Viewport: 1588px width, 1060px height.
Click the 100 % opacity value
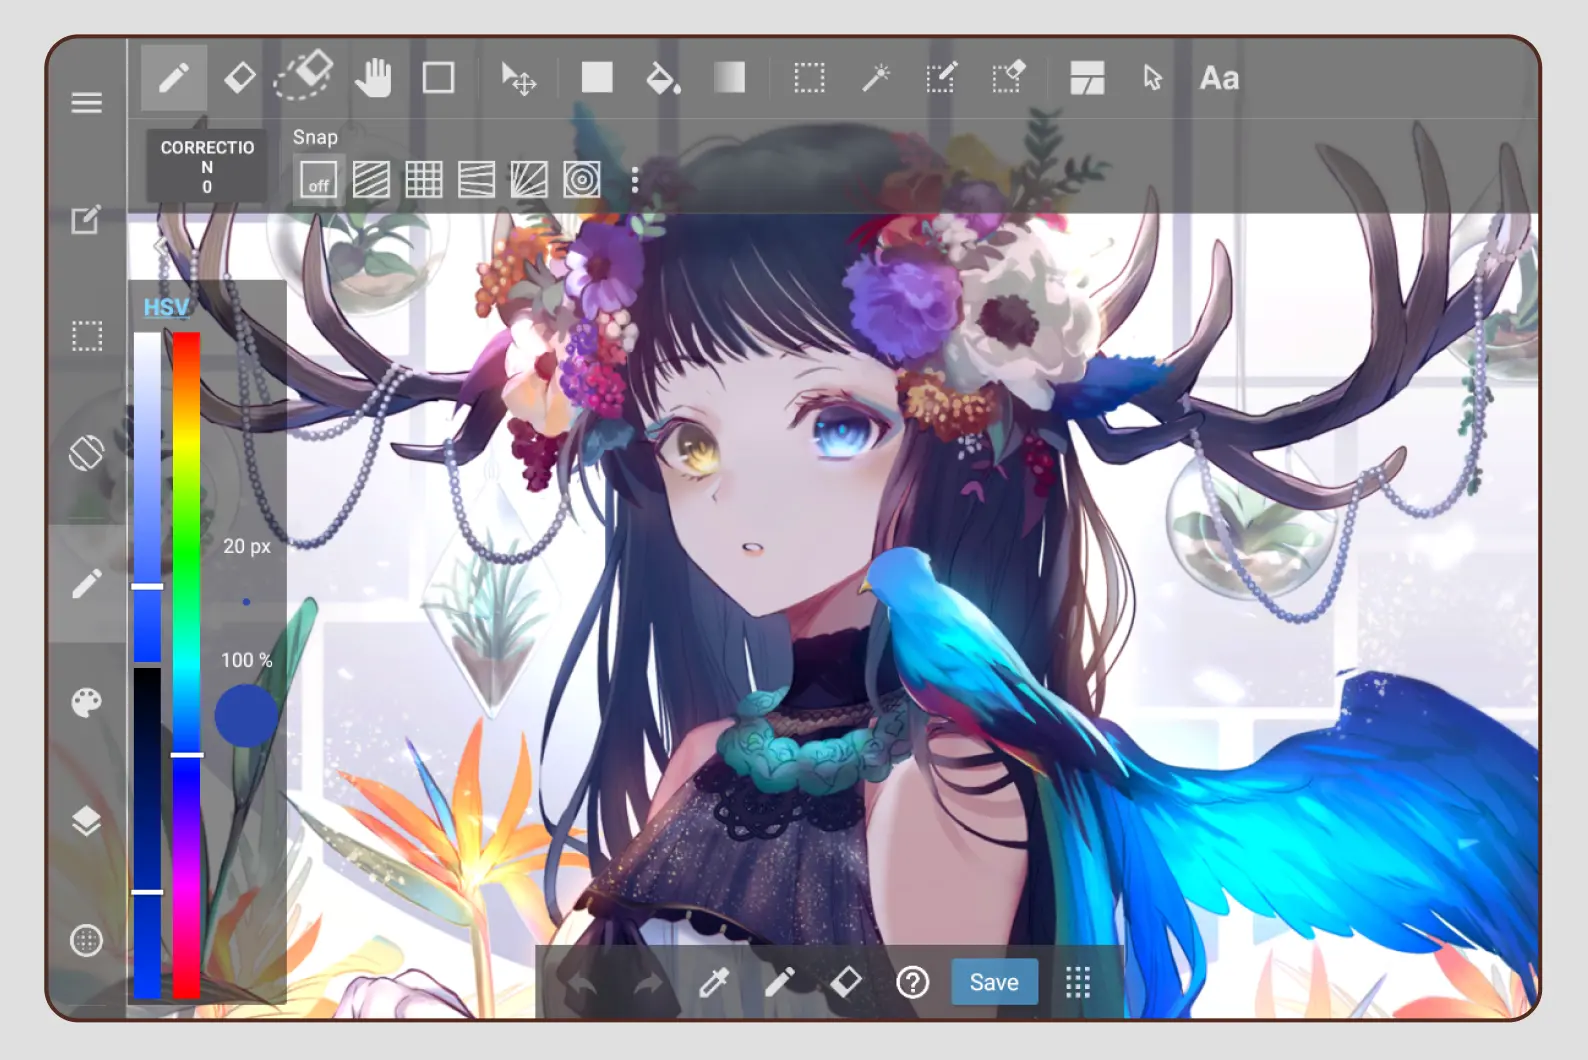[x=246, y=660]
